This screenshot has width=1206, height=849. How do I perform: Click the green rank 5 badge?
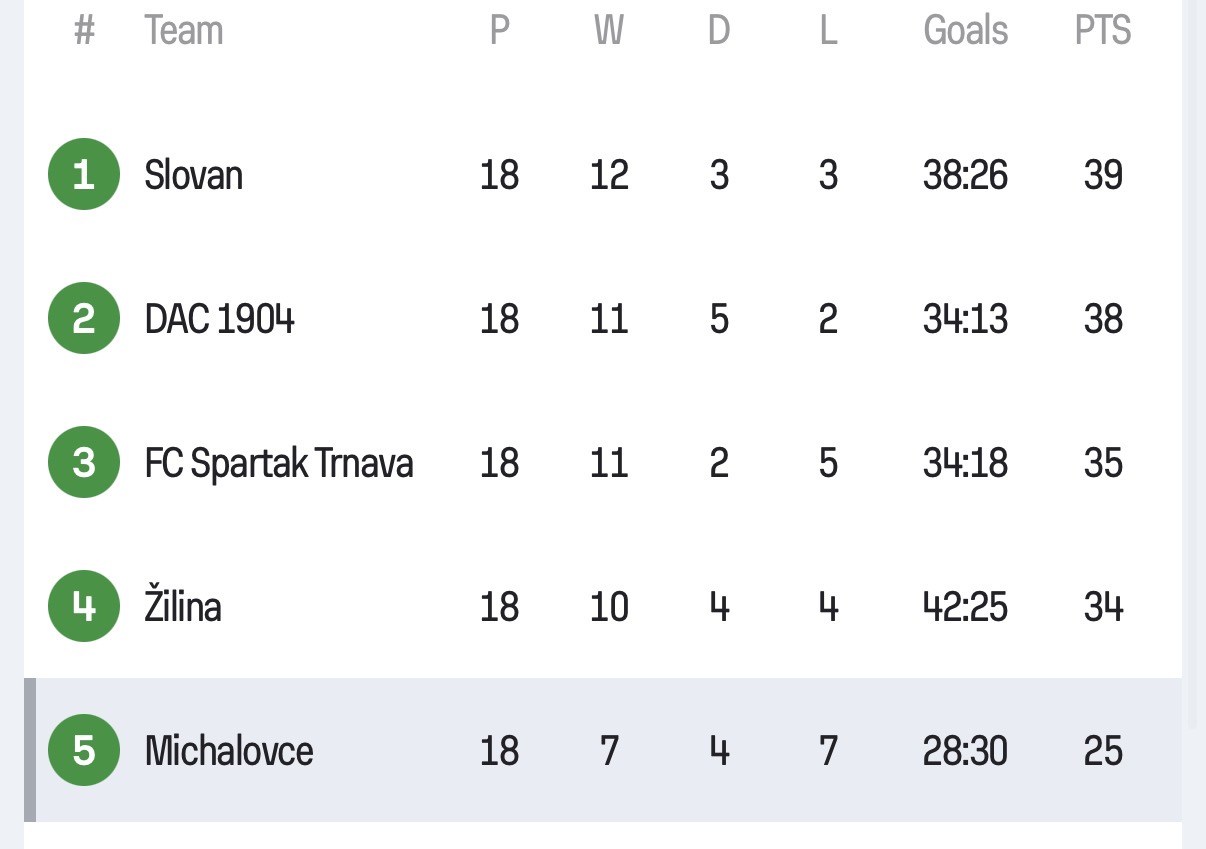pos(84,750)
